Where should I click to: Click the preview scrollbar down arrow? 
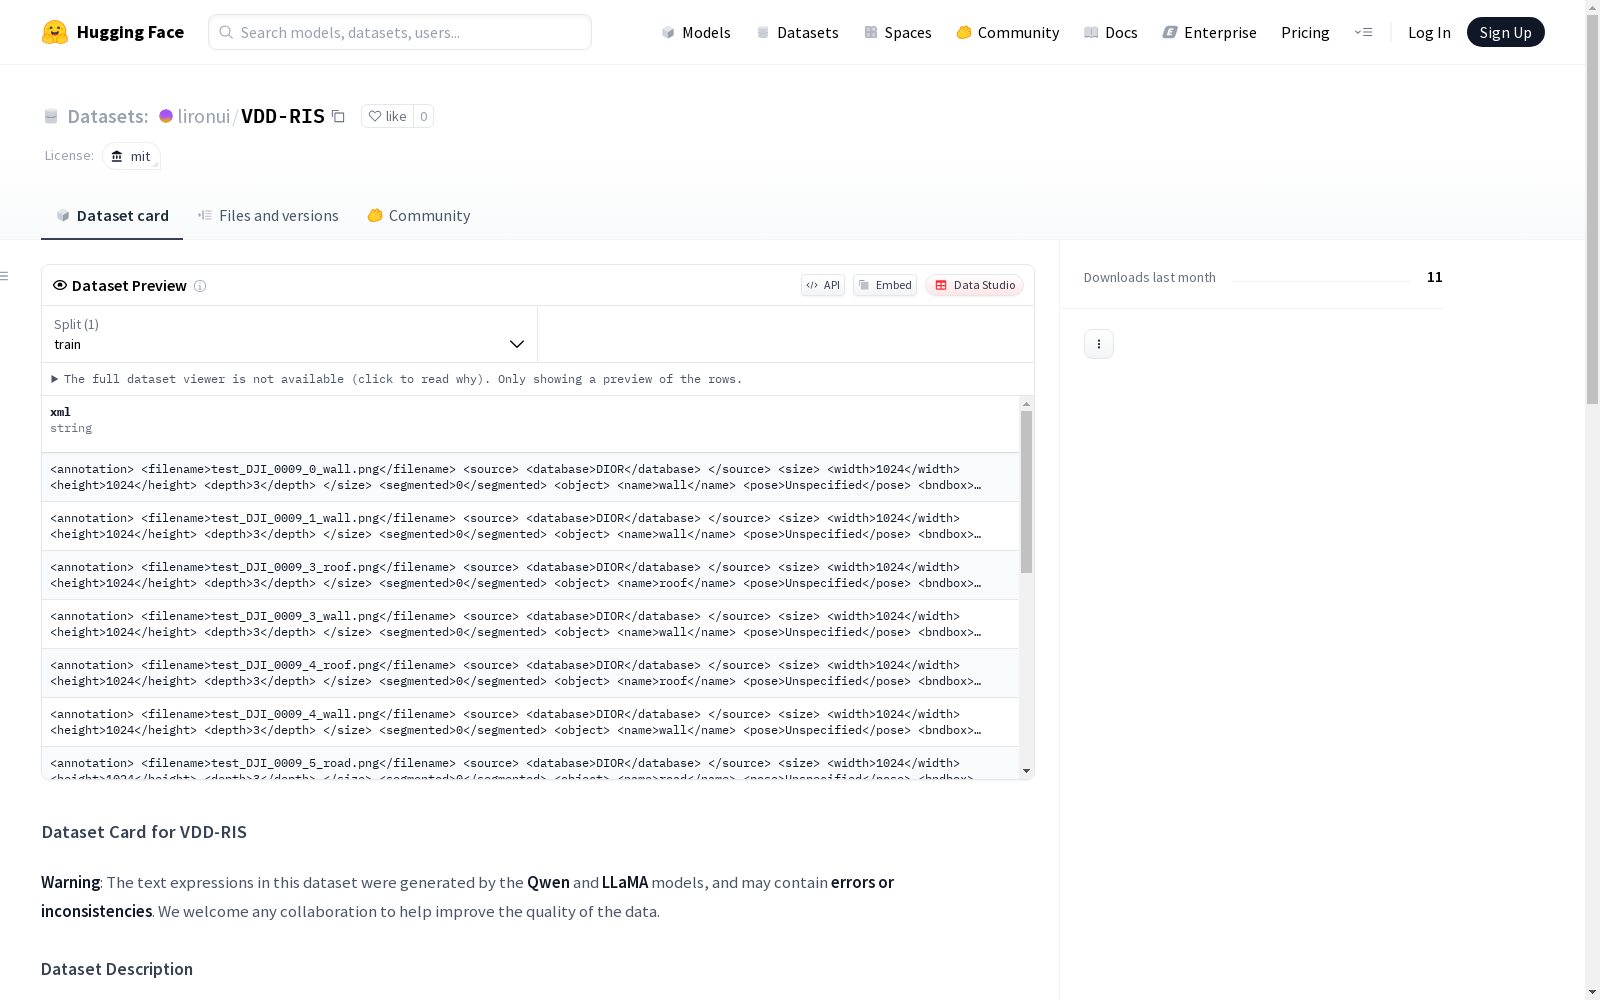click(1026, 771)
